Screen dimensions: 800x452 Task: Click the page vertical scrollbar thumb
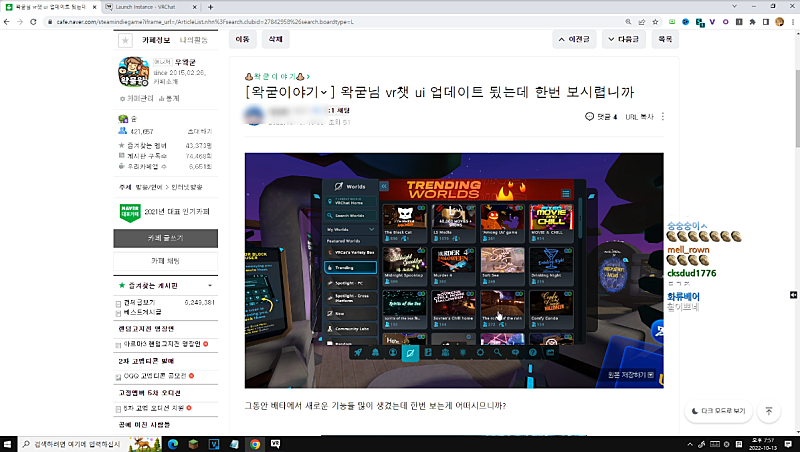click(796, 107)
